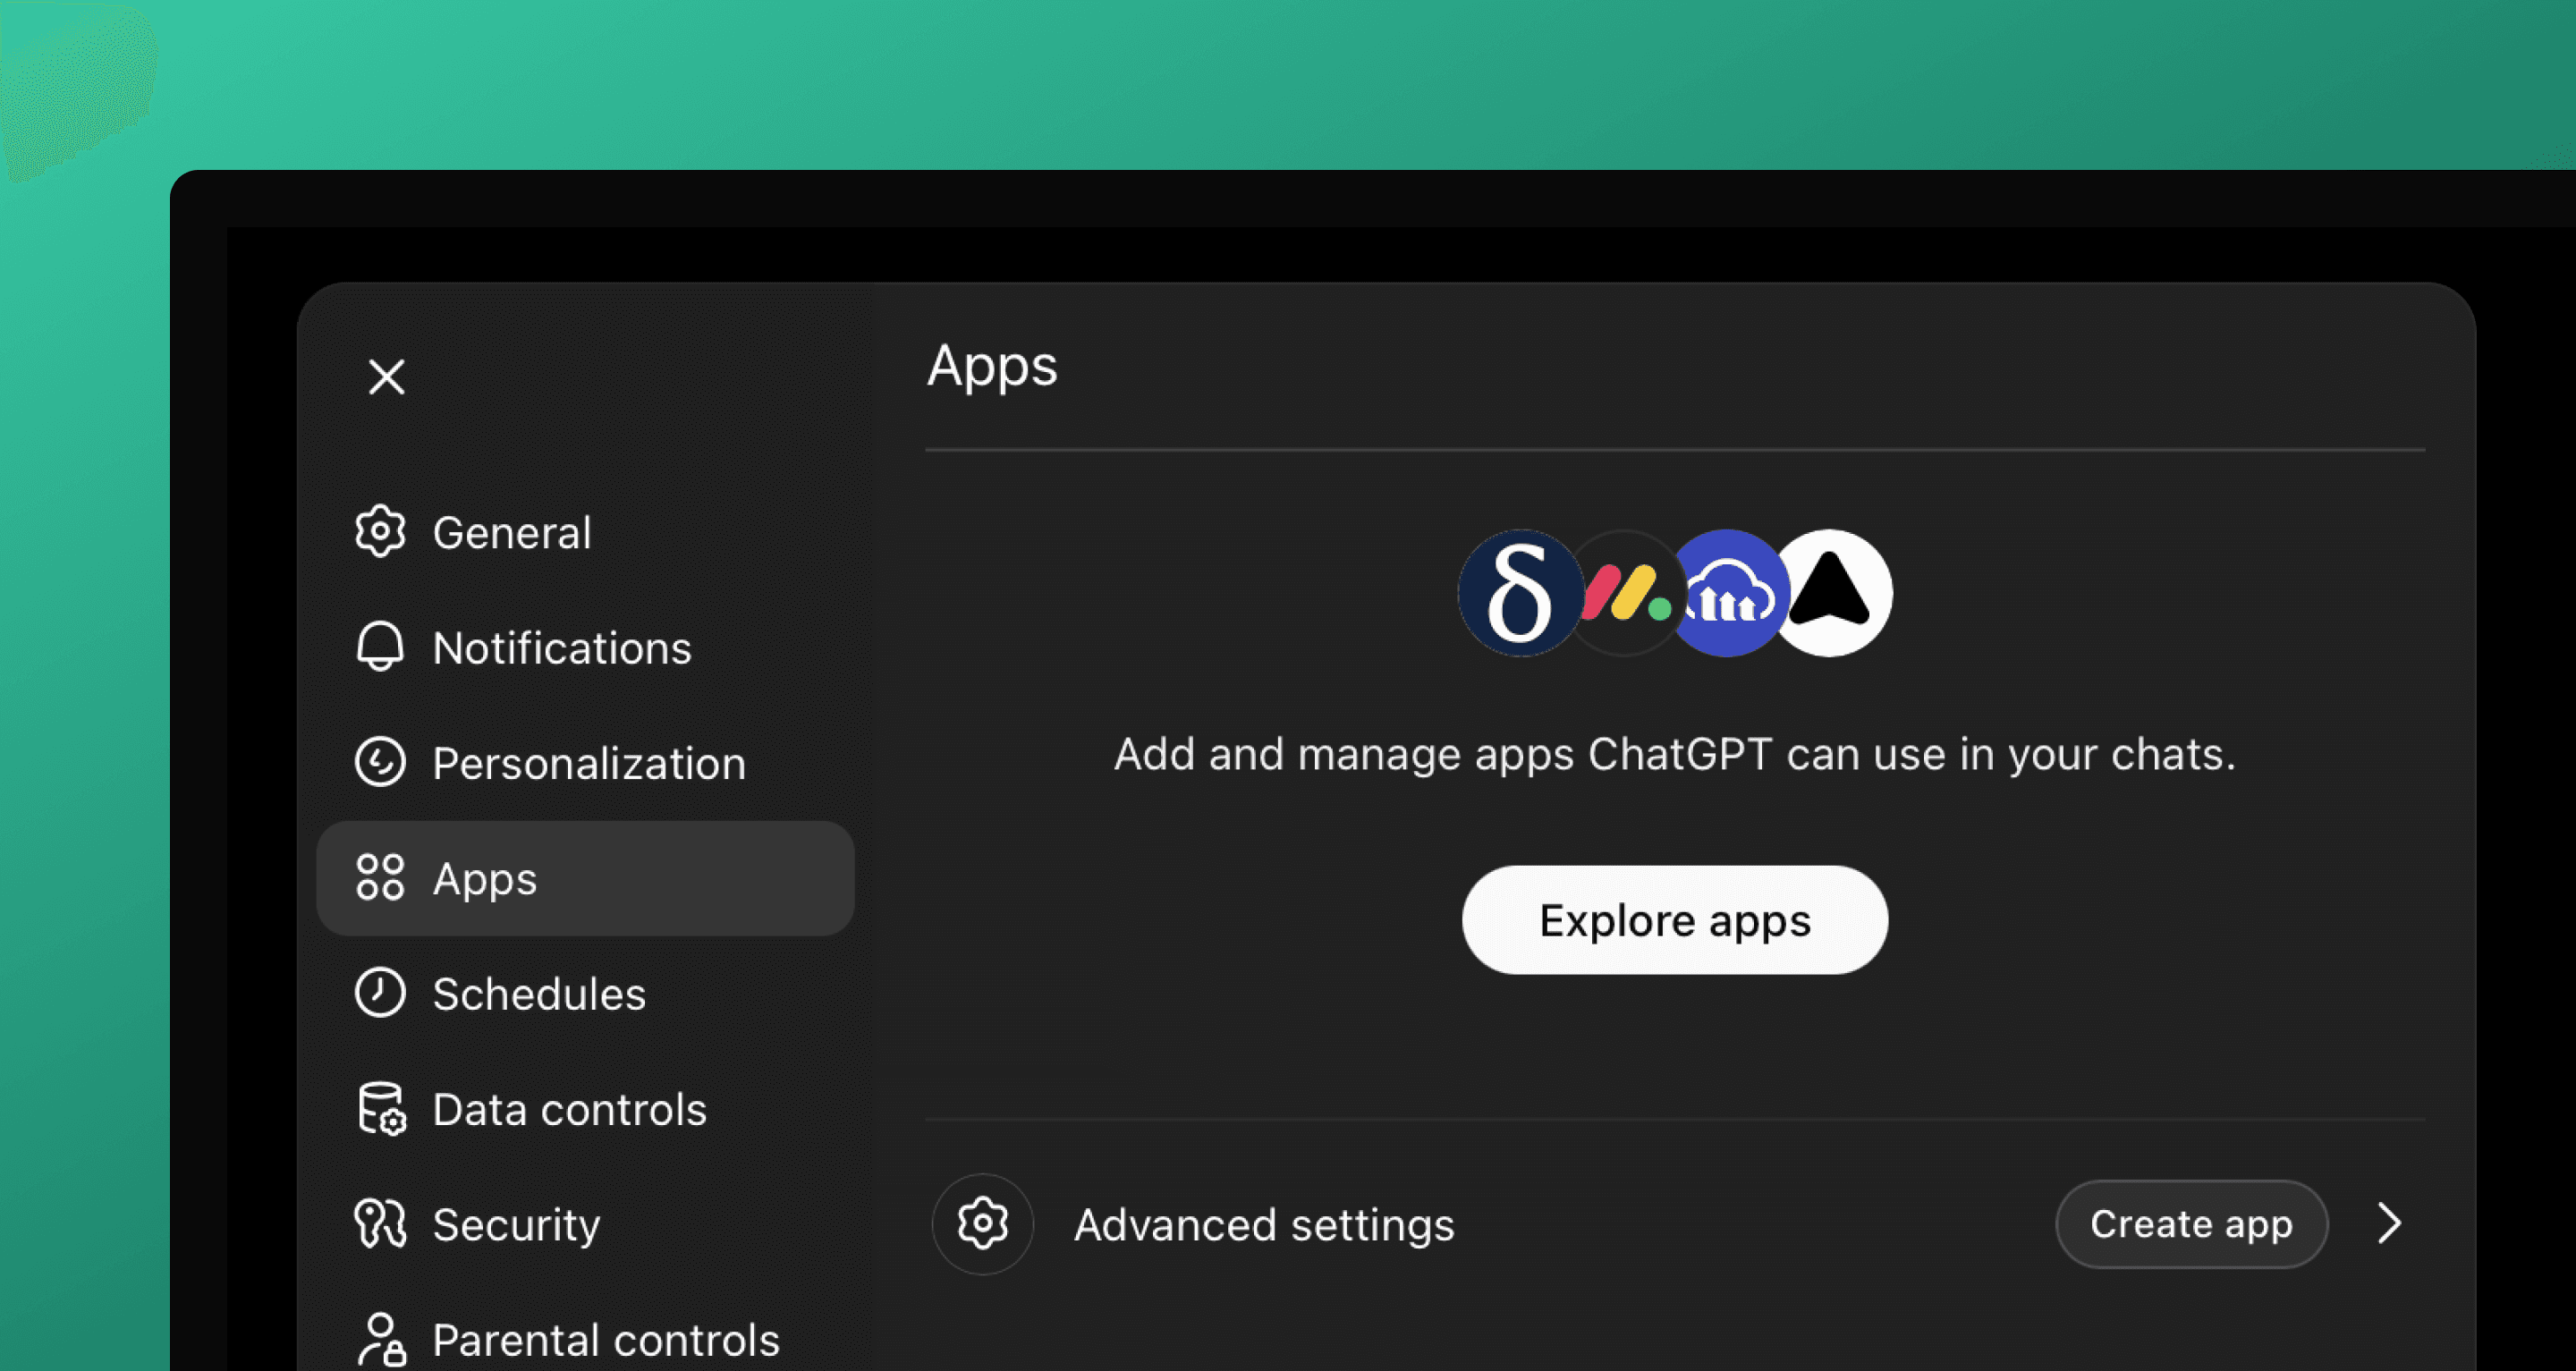
Task: Switch to the Personalization tab
Action: point(585,763)
